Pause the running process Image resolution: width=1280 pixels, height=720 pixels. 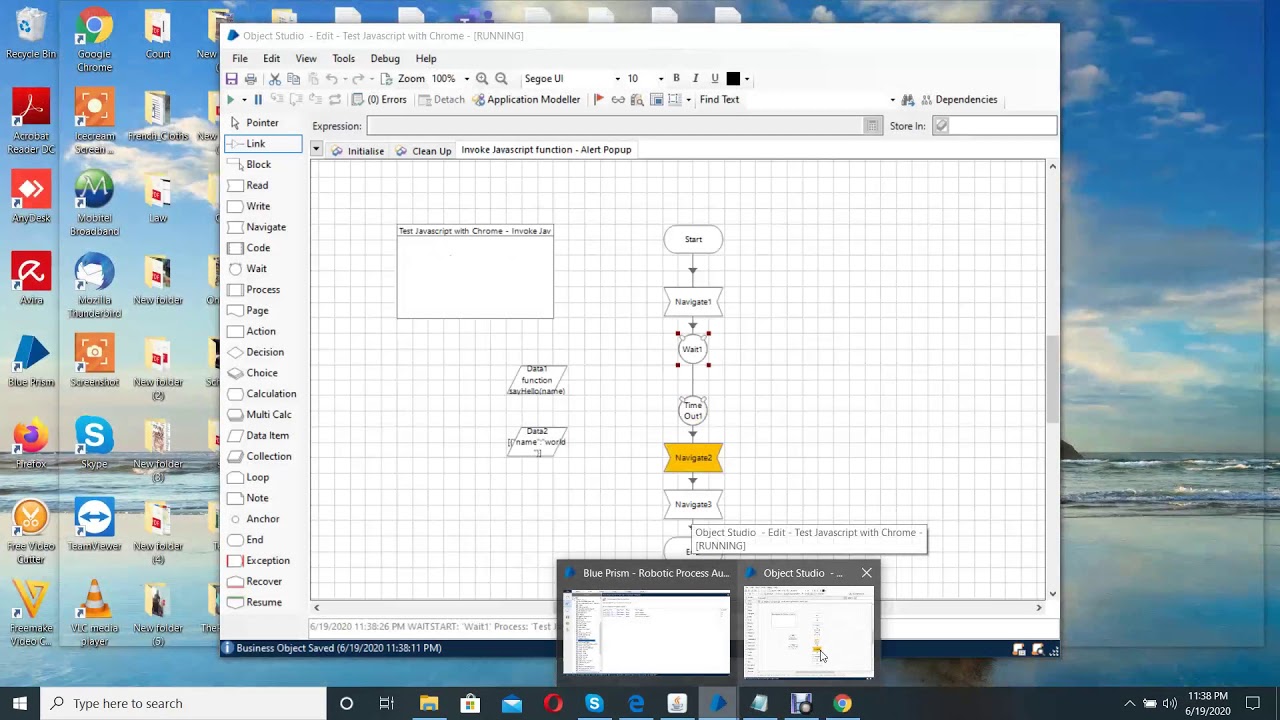[x=258, y=100]
